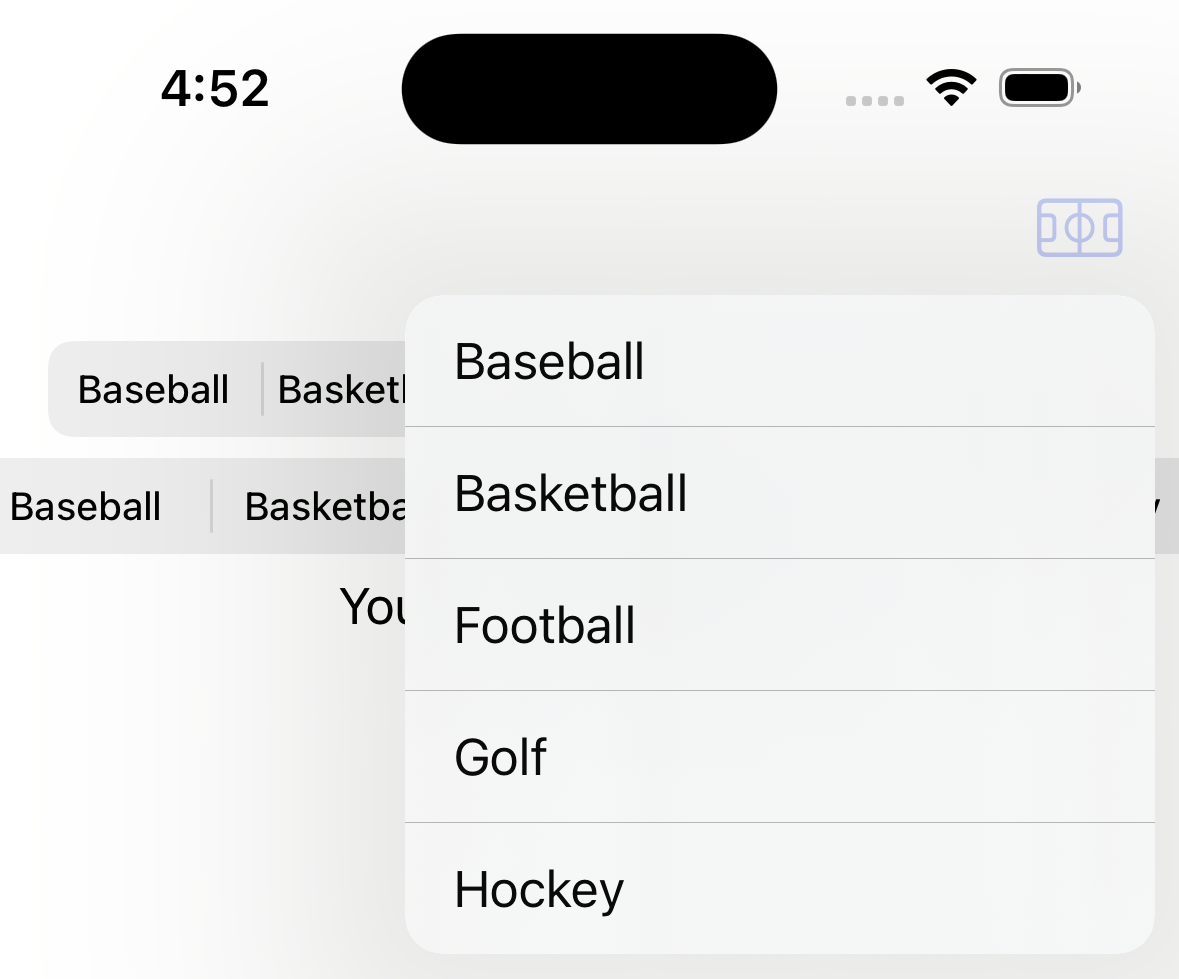The image size is (1179, 979).
Task: Tap the 4:52 clock display
Action: tap(215, 89)
